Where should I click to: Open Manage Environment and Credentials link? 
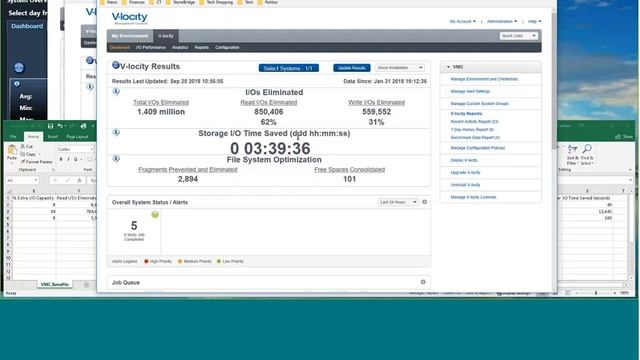(484, 79)
